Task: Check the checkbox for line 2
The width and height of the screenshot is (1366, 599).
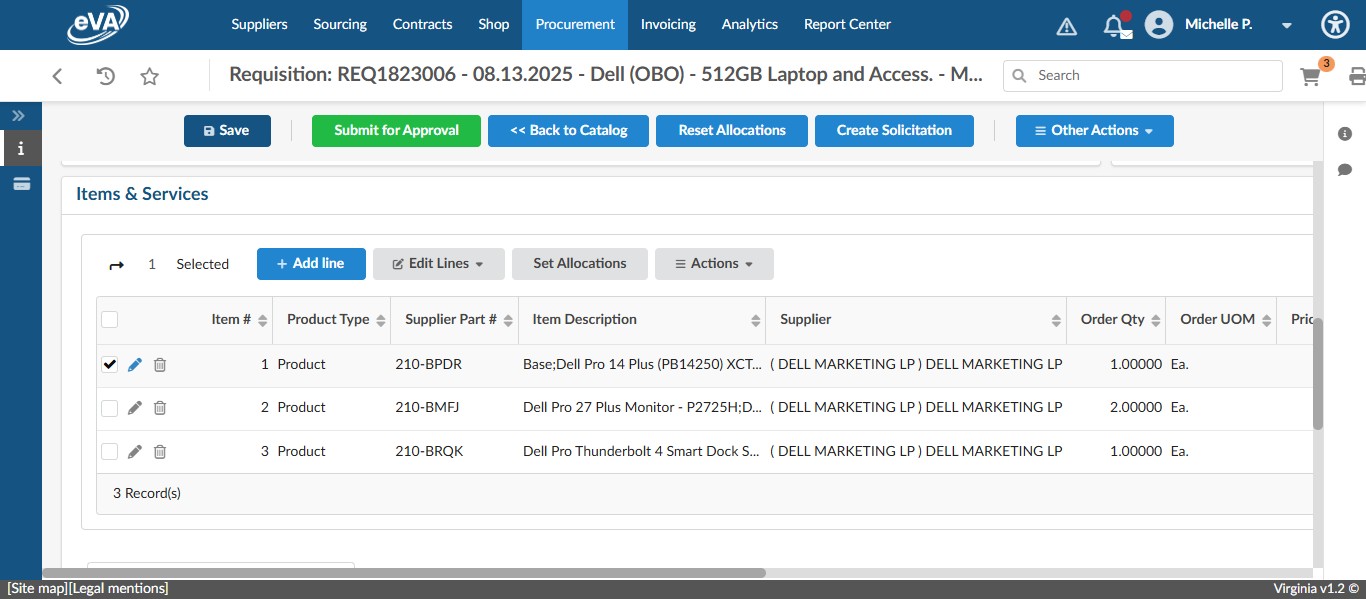Action: pyautogui.click(x=109, y=407)
